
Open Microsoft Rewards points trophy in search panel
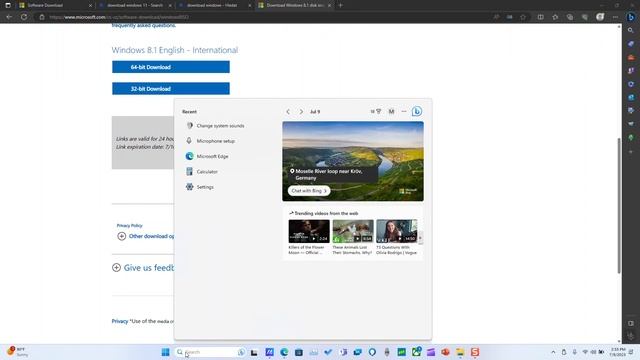coord(376,111)
